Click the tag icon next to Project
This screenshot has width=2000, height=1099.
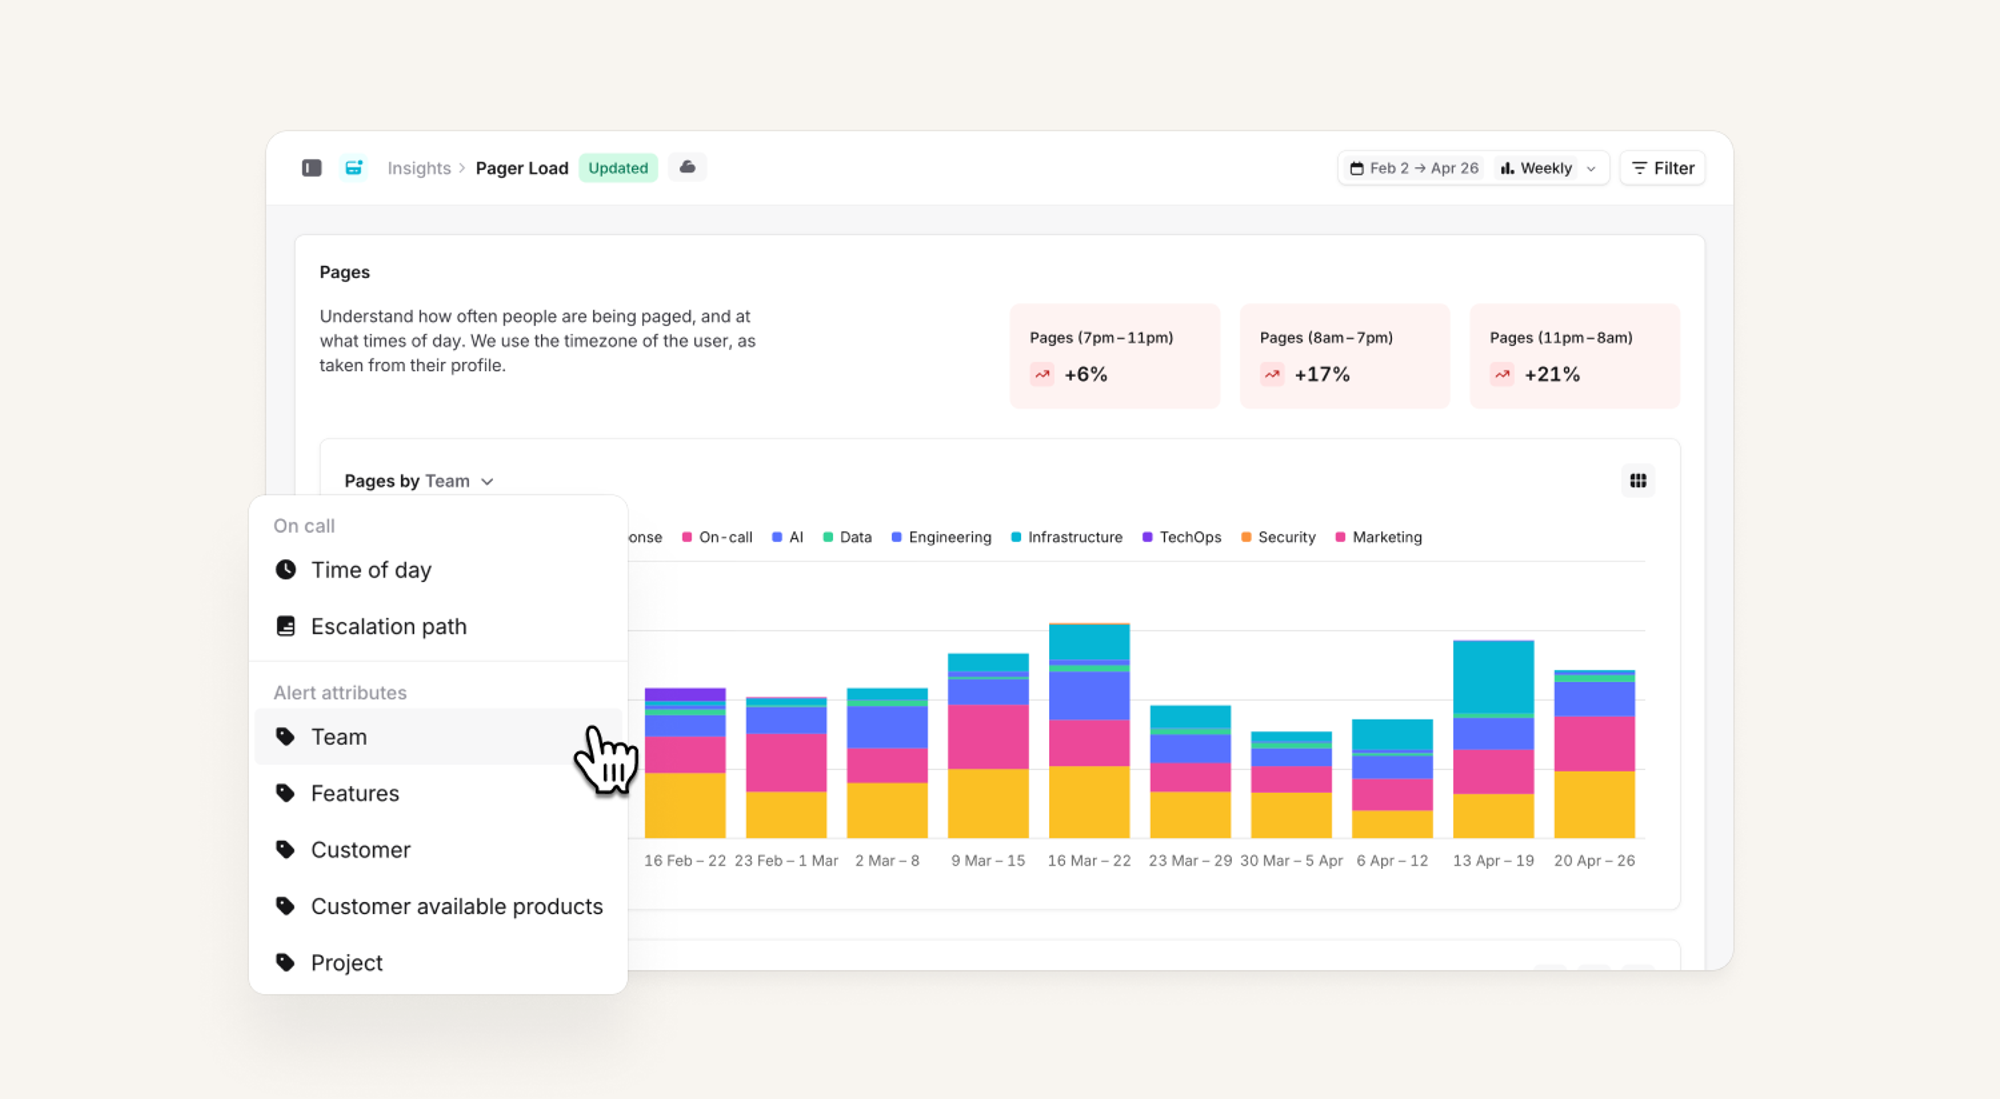286,962
